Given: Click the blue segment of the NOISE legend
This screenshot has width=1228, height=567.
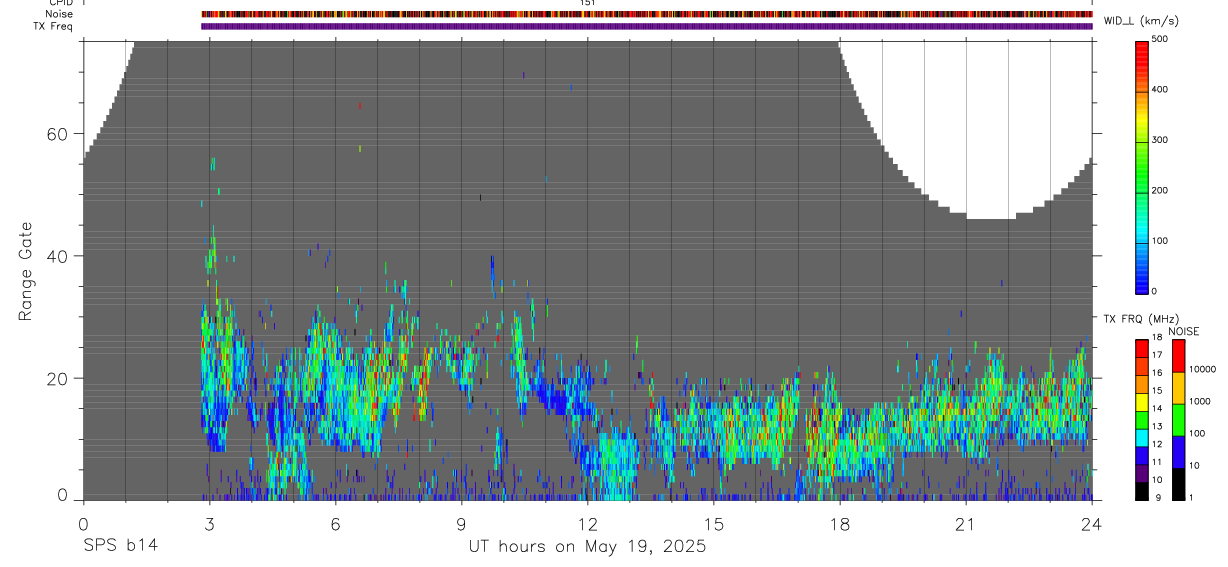Looking at the screenshot, I should click(x=1179, y=451).
